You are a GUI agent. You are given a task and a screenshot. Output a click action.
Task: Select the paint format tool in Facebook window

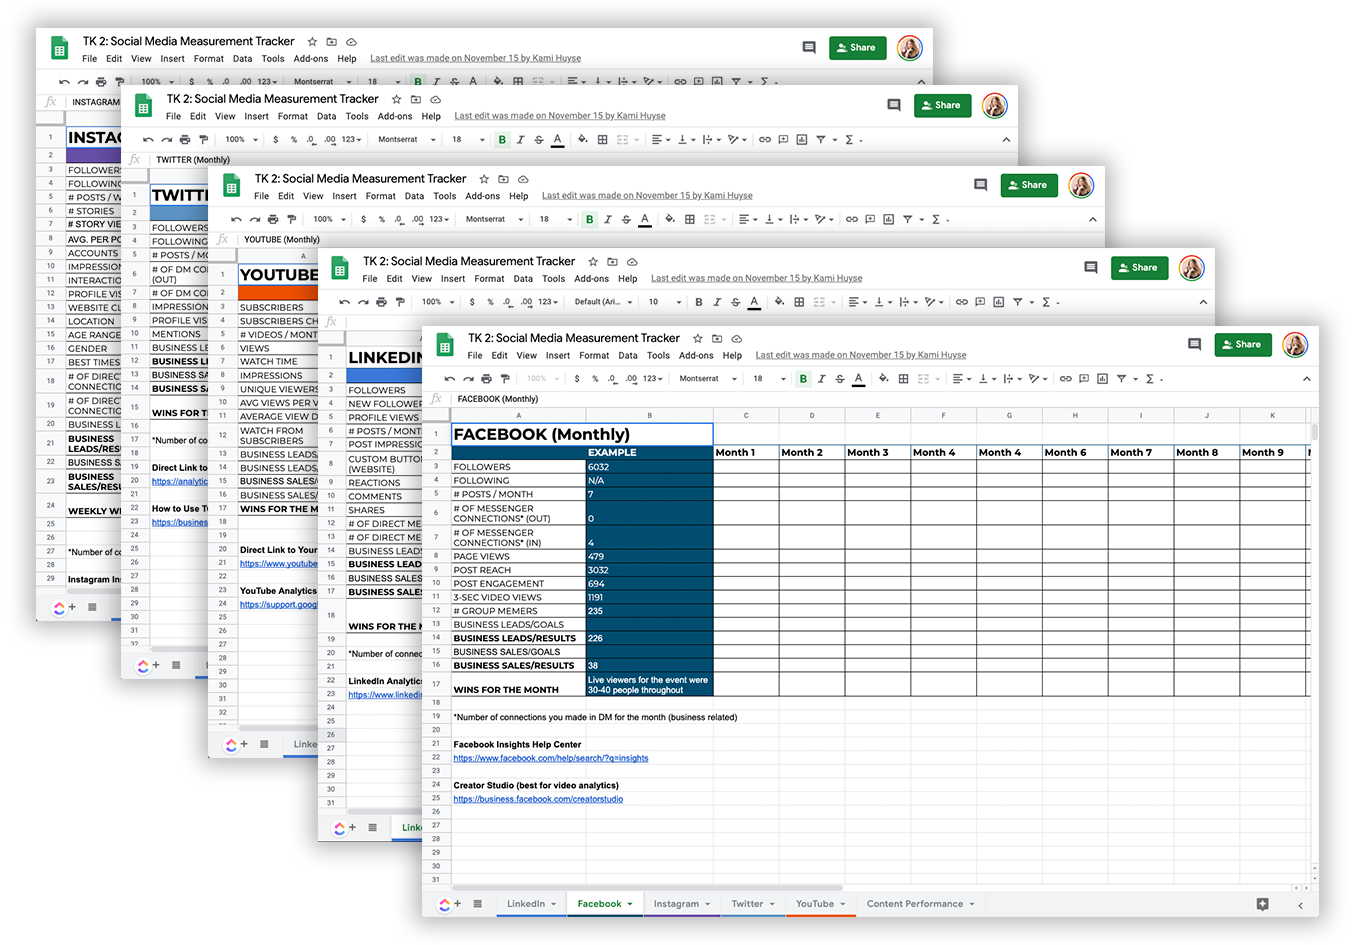(505, 379)
